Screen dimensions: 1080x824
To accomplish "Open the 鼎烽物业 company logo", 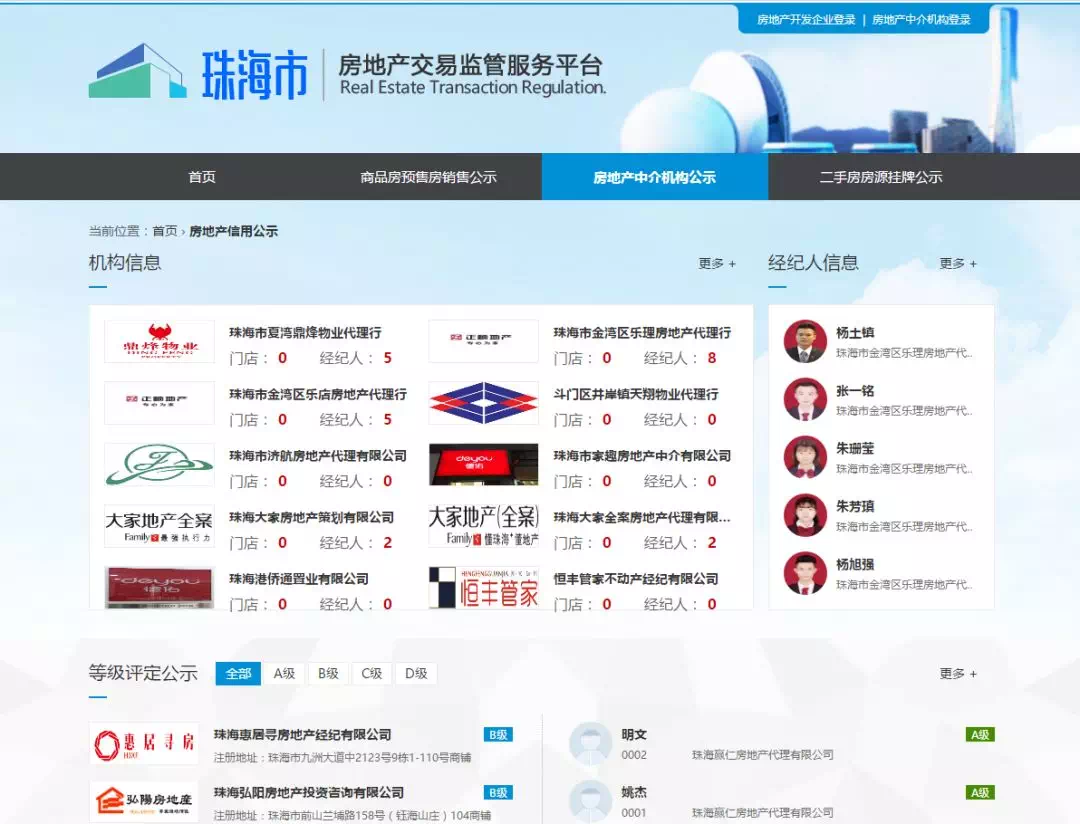I will coord(159,341).
